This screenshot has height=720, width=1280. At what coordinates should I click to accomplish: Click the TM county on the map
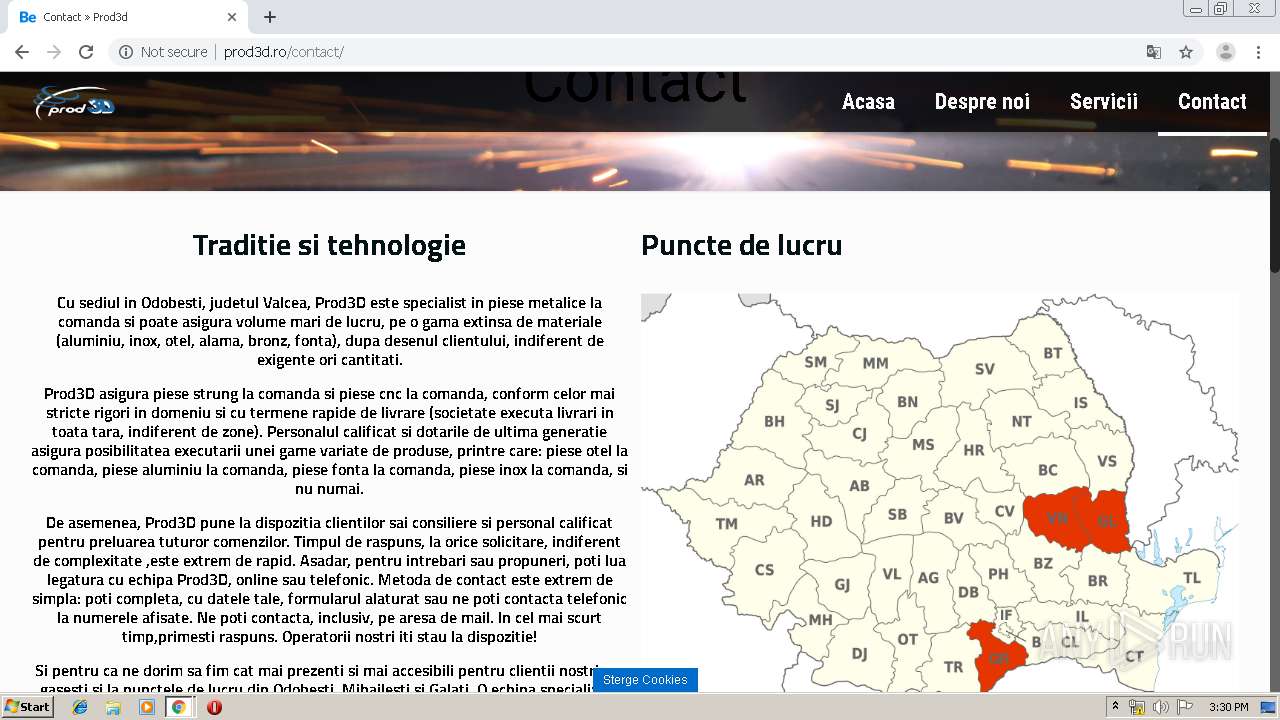coord(727,524)
